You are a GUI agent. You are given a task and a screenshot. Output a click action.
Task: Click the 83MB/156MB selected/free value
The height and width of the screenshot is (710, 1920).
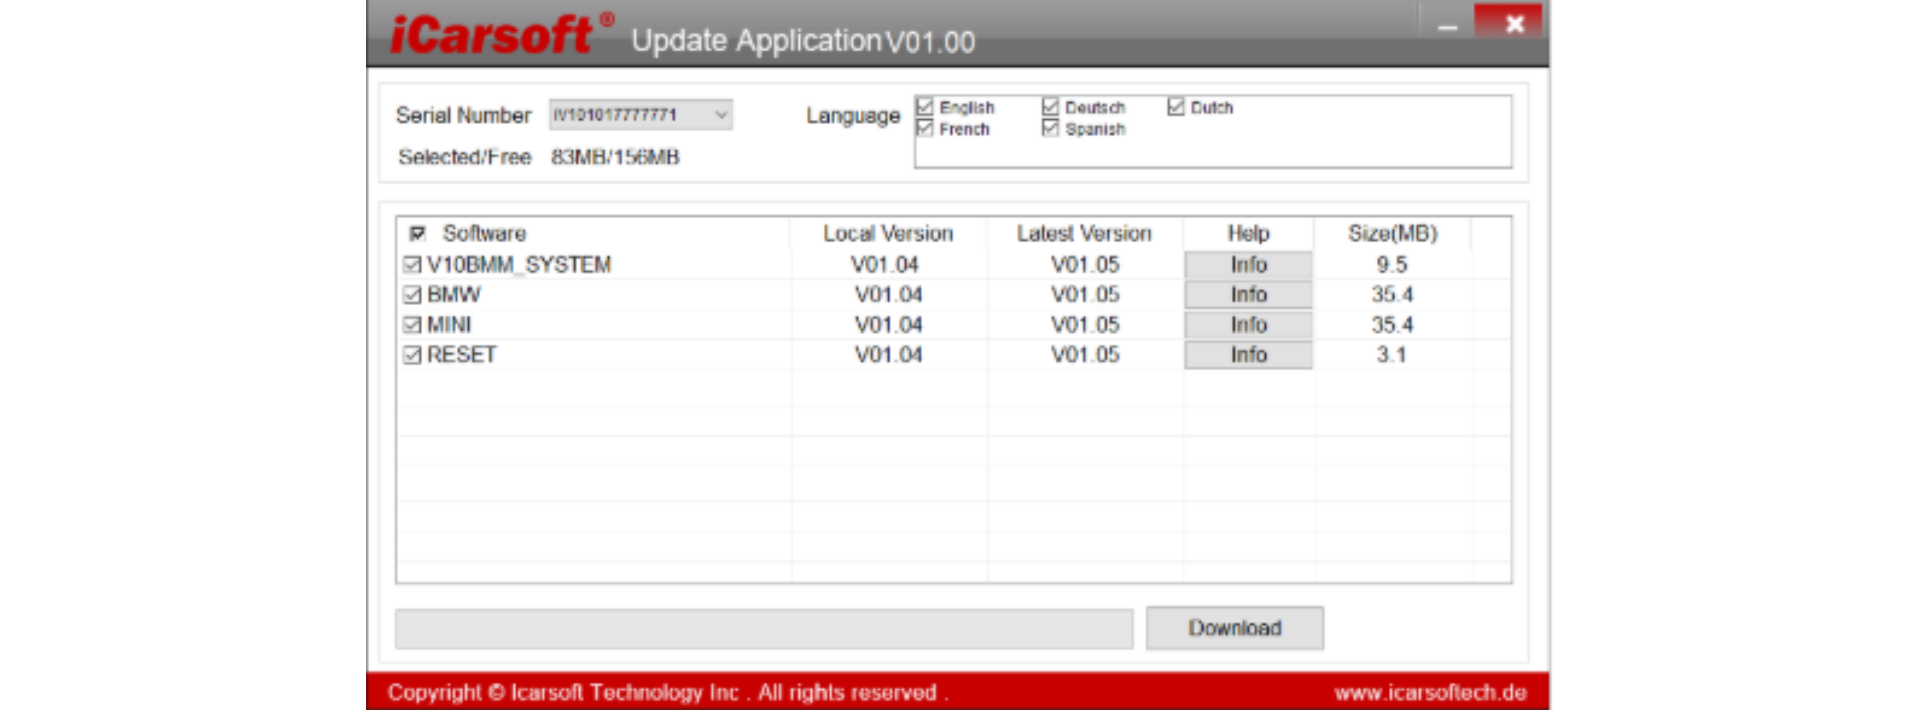[x=615, y=157]
